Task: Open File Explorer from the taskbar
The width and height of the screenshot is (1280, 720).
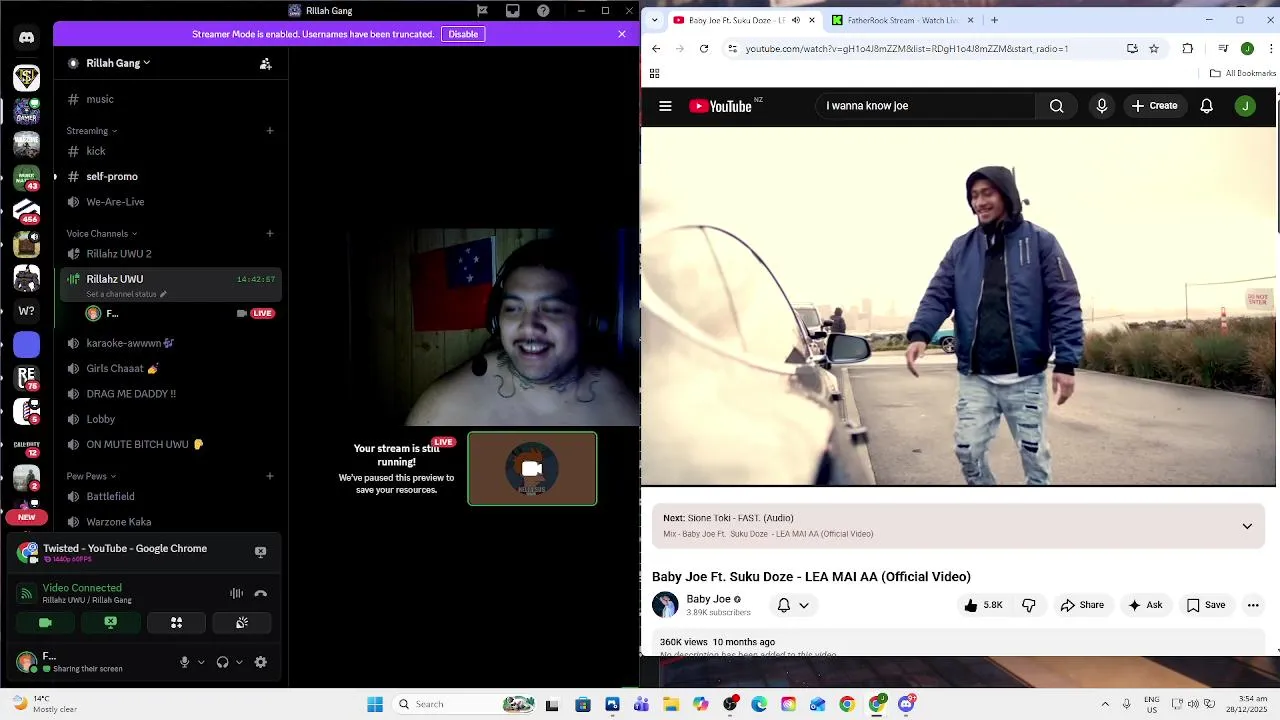Action: 671,705
